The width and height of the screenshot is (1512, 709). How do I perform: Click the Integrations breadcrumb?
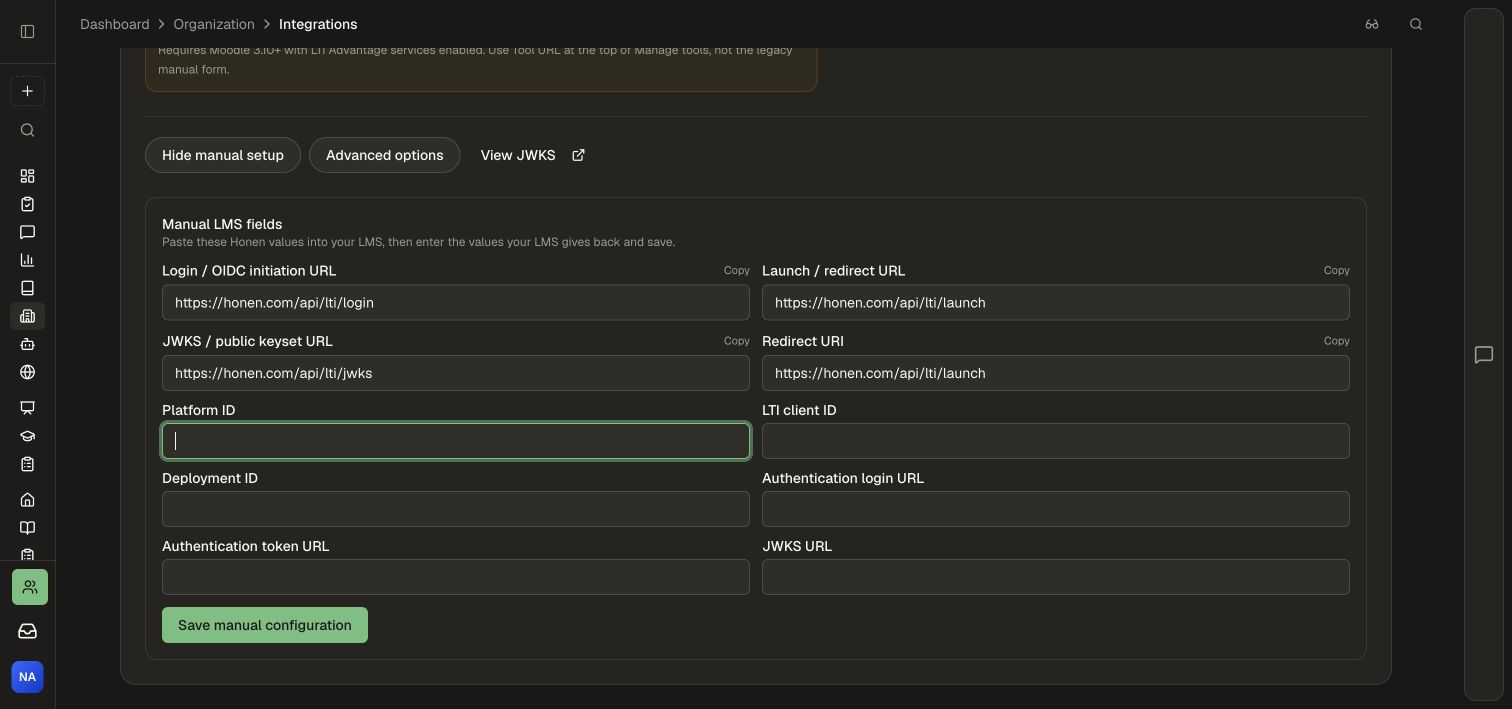318,24
